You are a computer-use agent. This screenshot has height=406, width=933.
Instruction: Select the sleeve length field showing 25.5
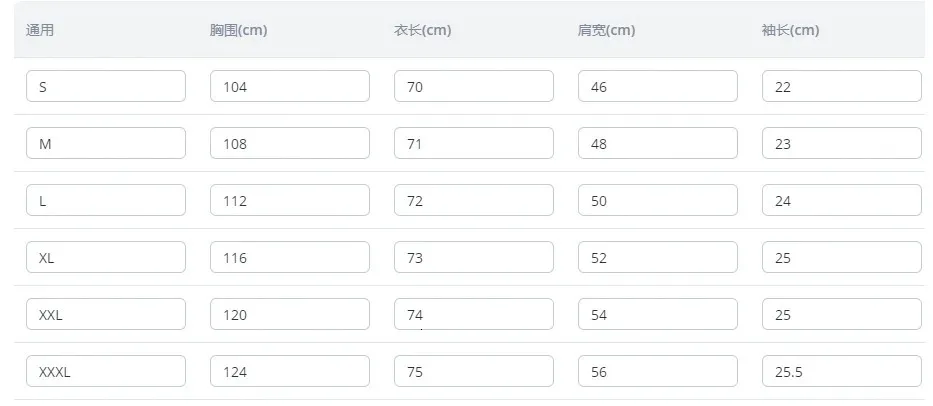(x=841, y=371)
